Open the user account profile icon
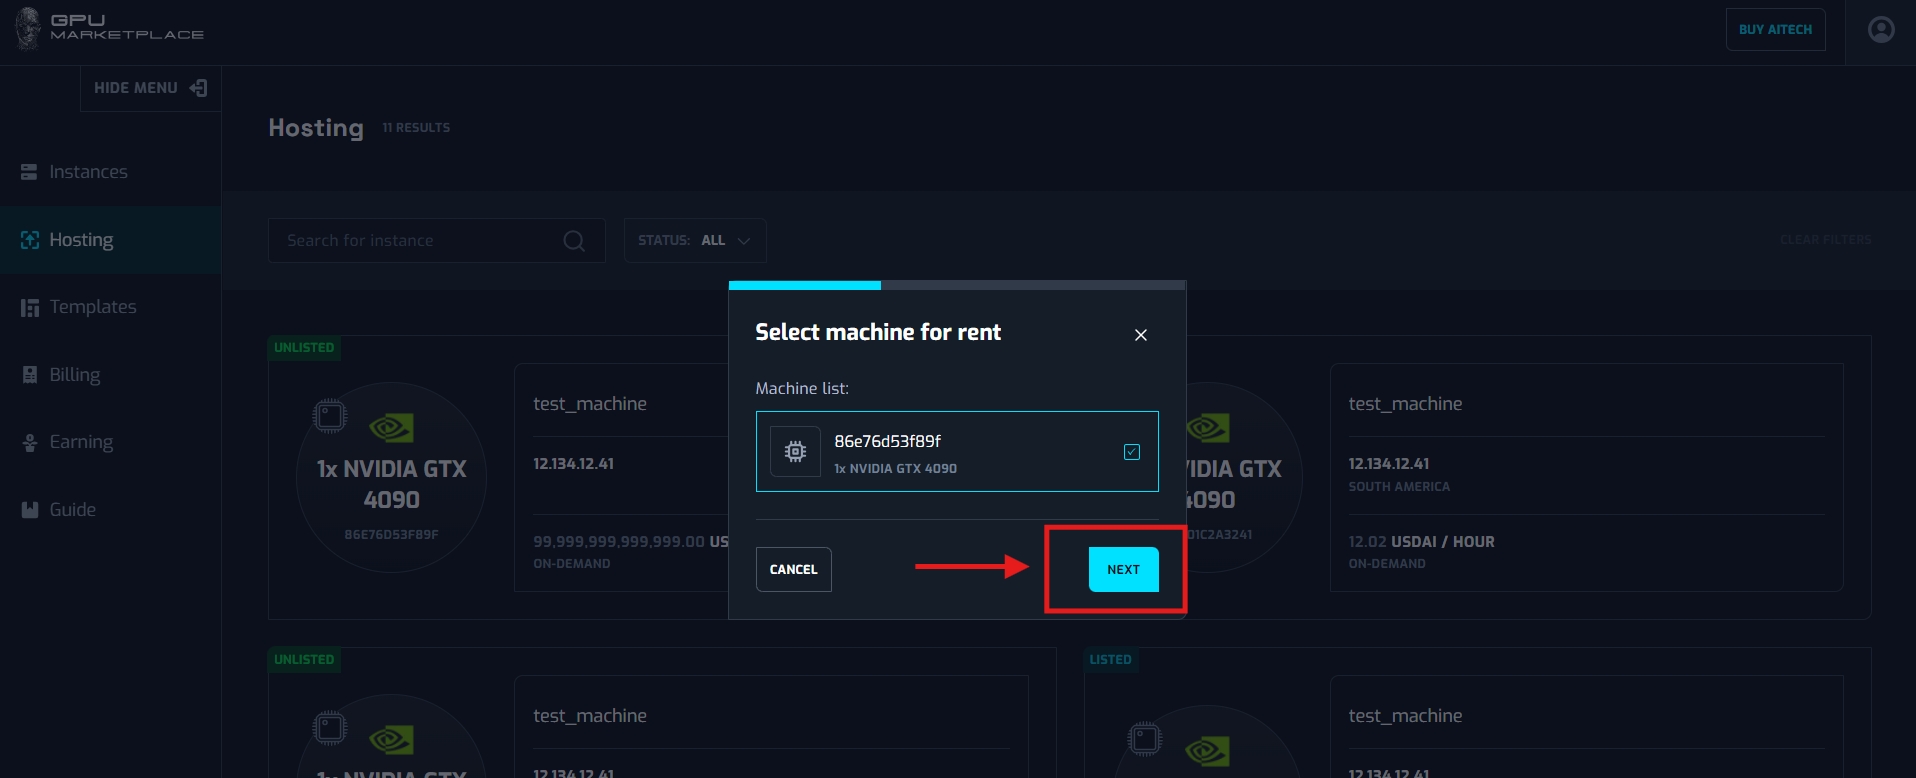Image resolution: width=1916 pixels, height=778 pixels. tap(1881, 30)
